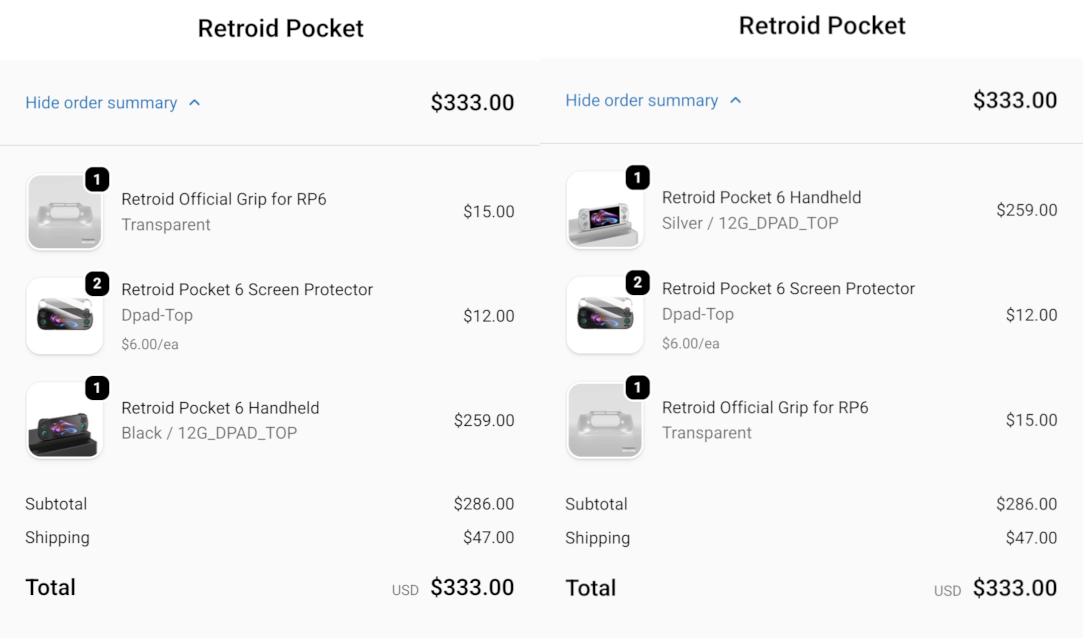Click the left Retroid Pocket store title
Screen dimensions: 1083x638
coord(281,29)
